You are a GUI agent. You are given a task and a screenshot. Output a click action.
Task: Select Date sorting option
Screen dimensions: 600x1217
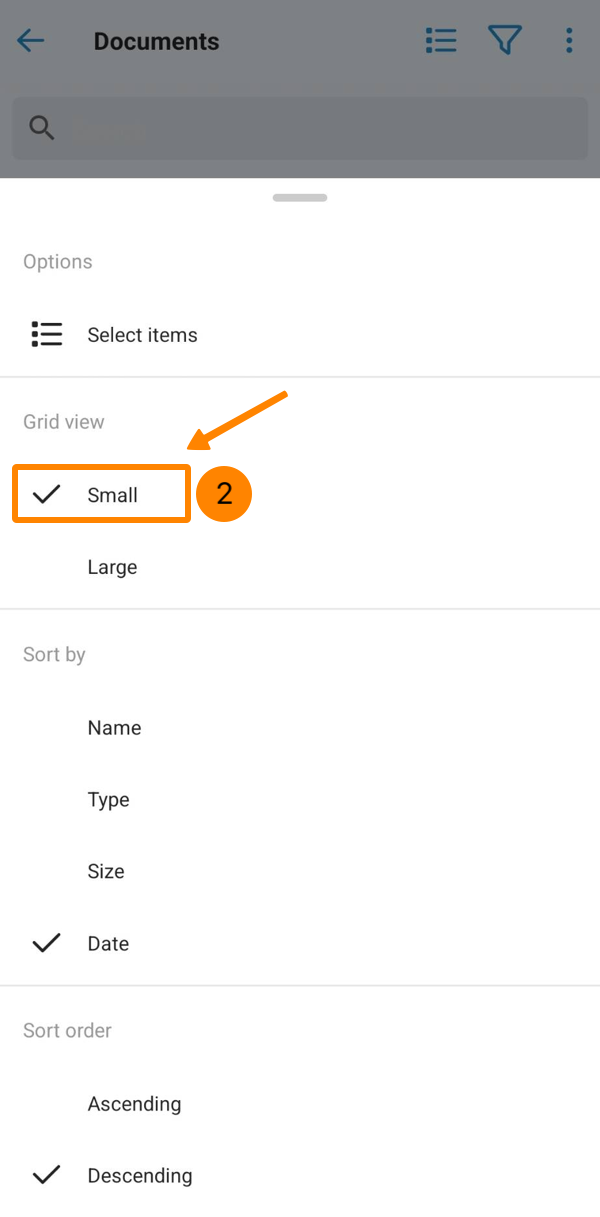click(108, 943)
